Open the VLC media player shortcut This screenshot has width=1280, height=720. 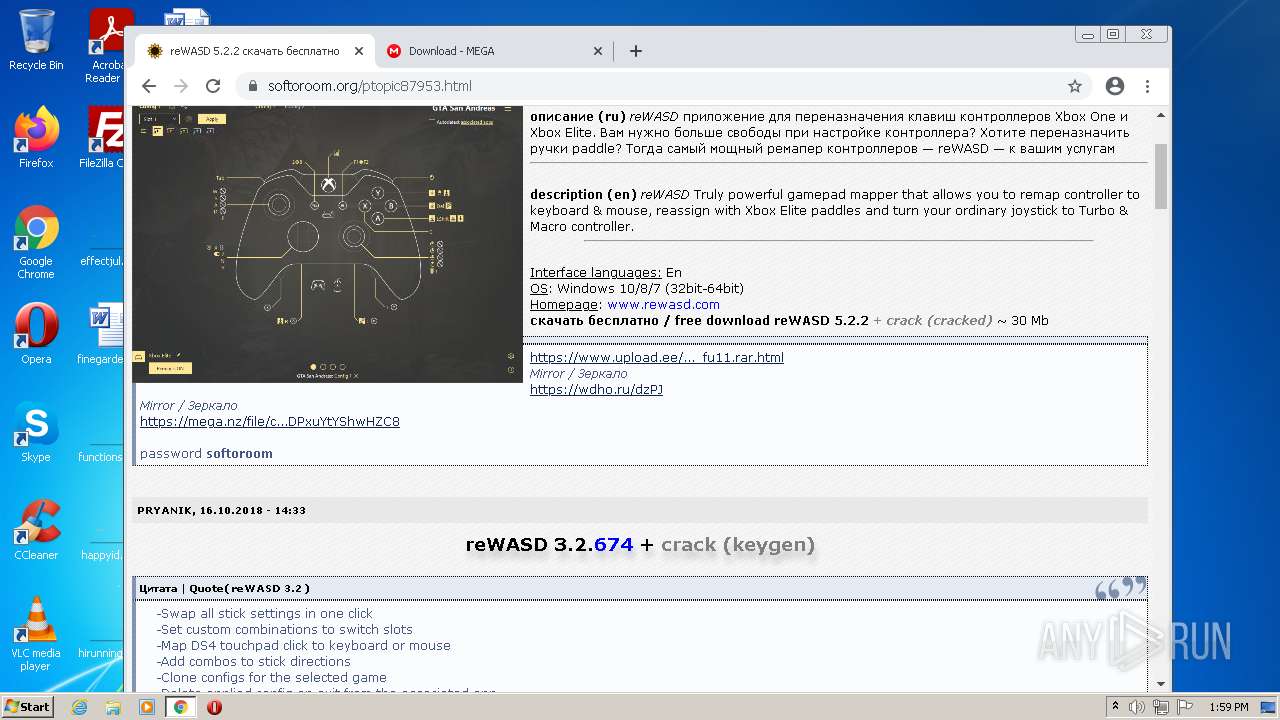tap(36, 633)
